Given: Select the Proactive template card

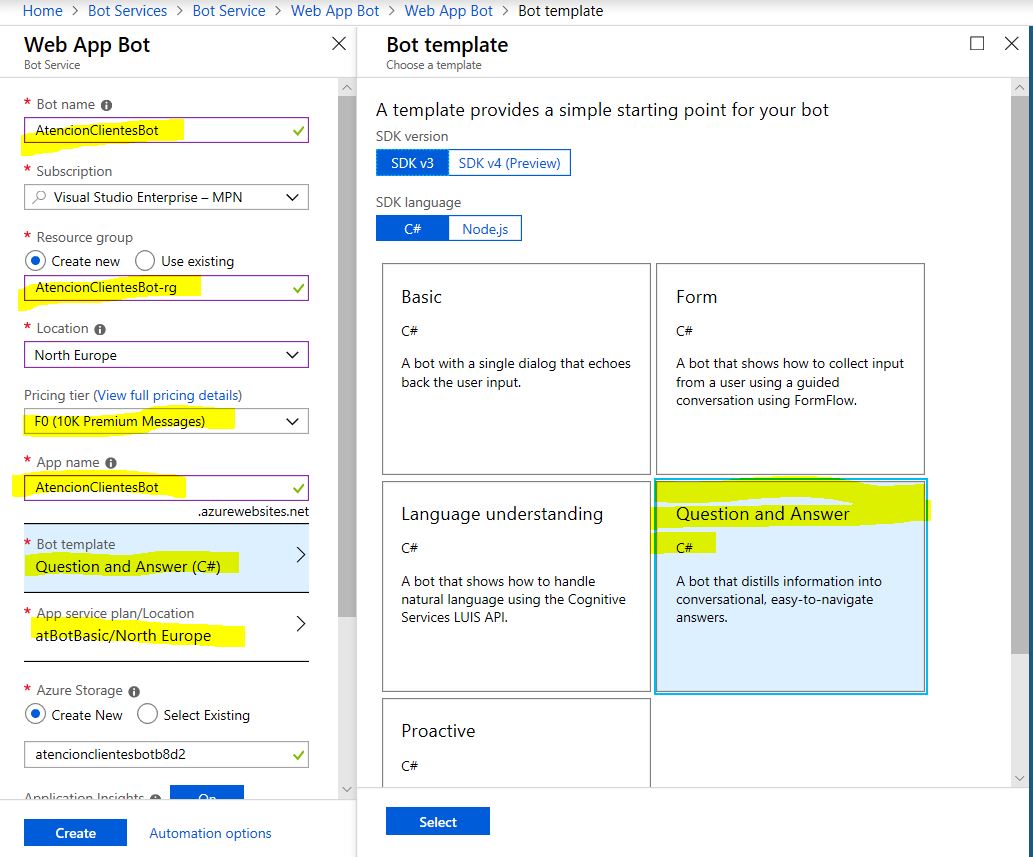Looking at the screenshot, I should (516, 743).
